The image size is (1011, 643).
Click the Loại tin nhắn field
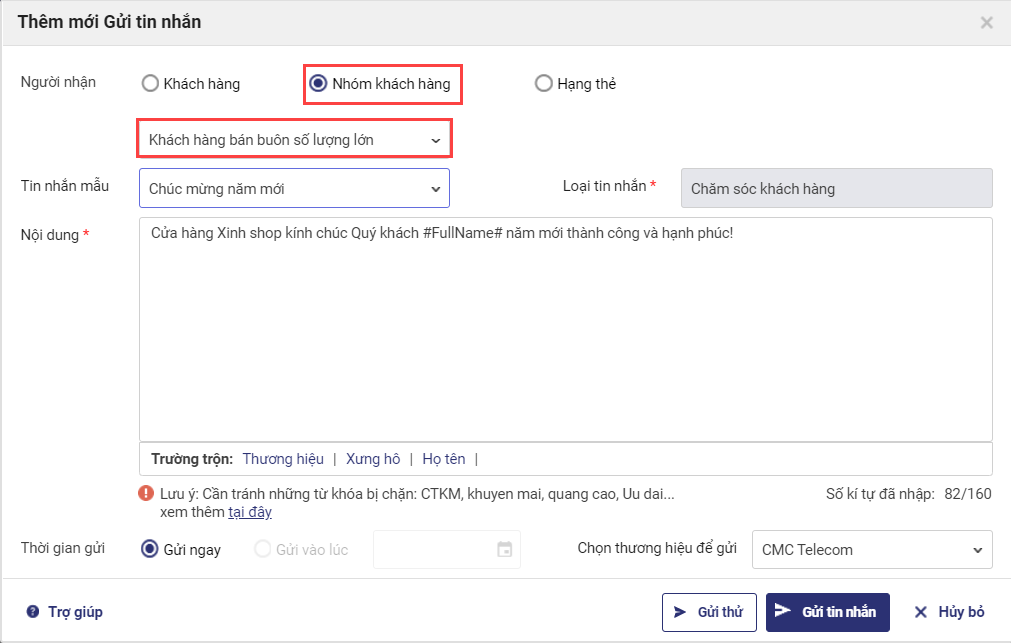pos(836,188)
